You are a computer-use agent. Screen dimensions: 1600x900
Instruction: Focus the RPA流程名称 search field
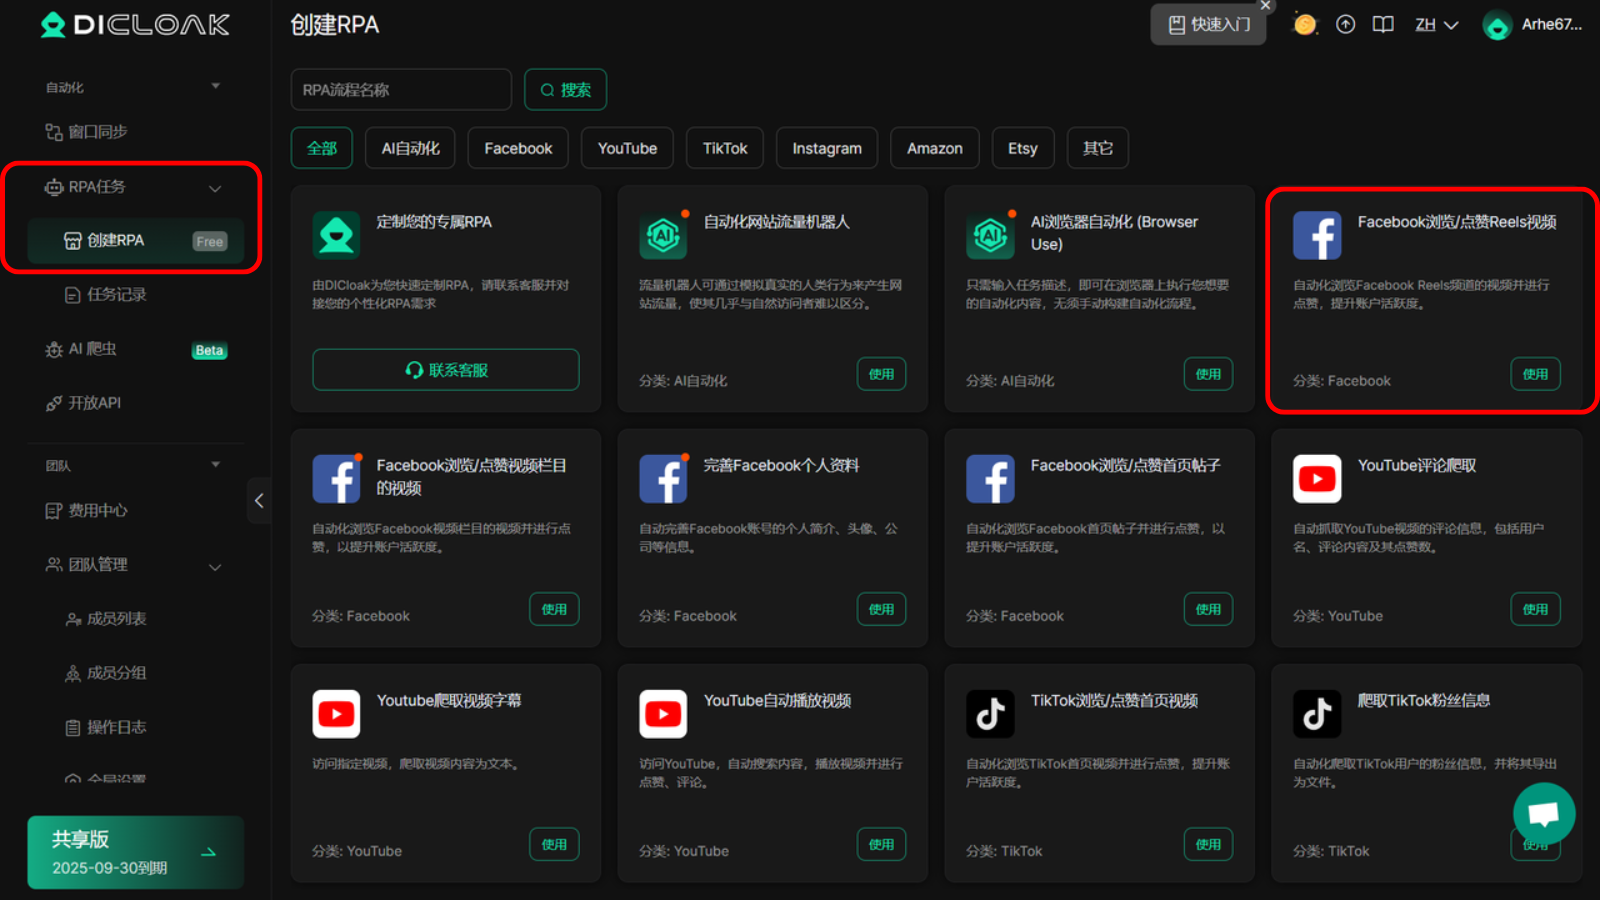pos(401,90)
